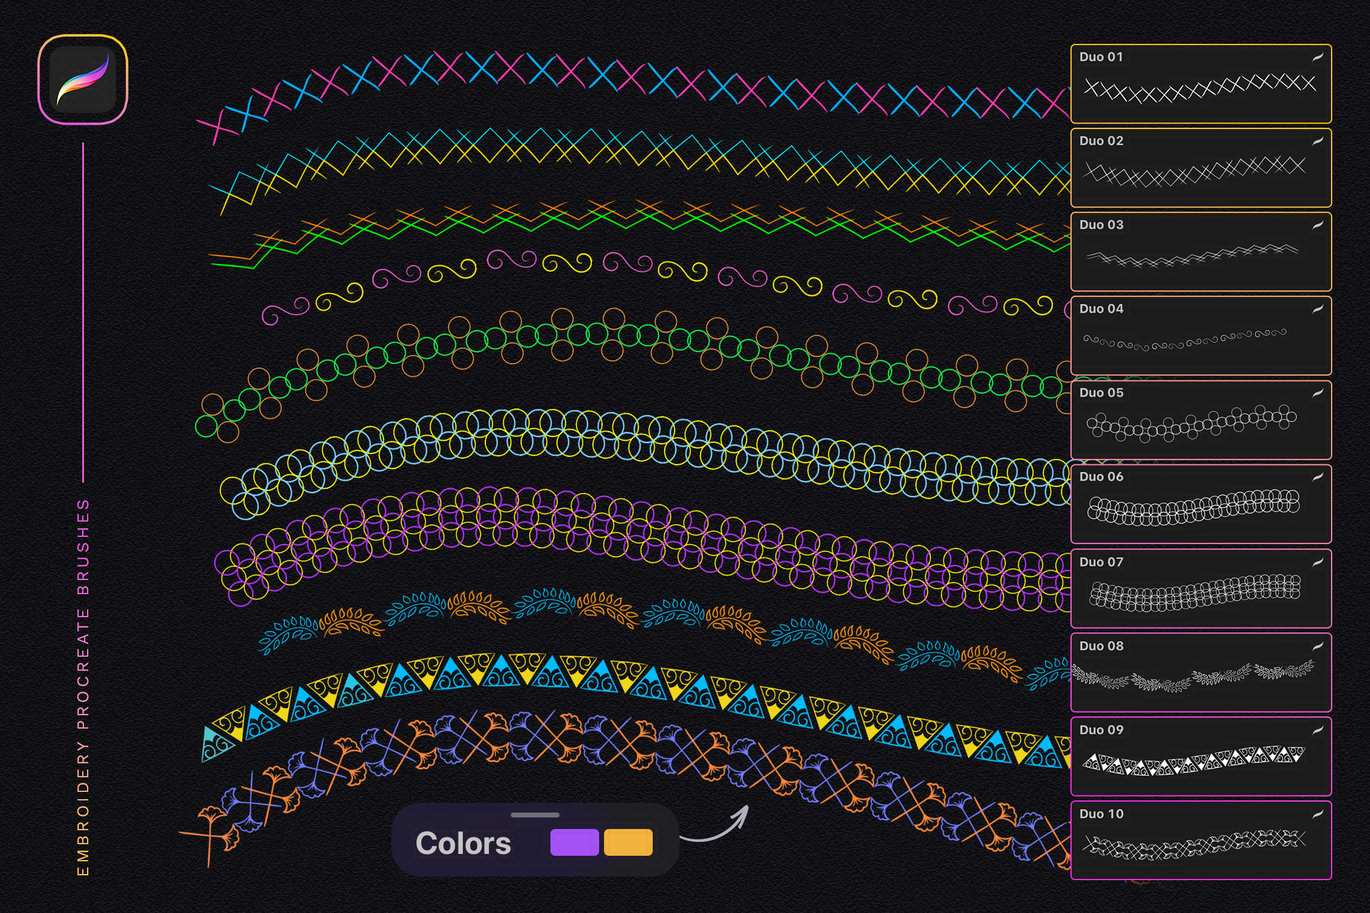The width and height of the screenshot is (1370, 913).
Task: Pick the purple color swatch
Action: [574, 842]
